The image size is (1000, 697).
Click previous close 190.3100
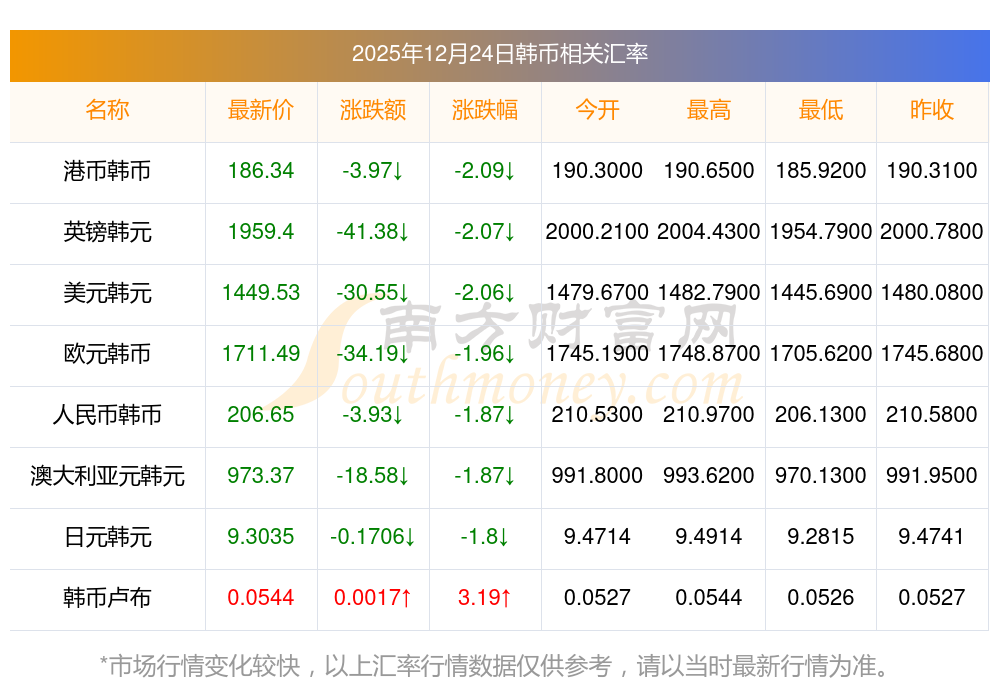[x=932, y=171]
